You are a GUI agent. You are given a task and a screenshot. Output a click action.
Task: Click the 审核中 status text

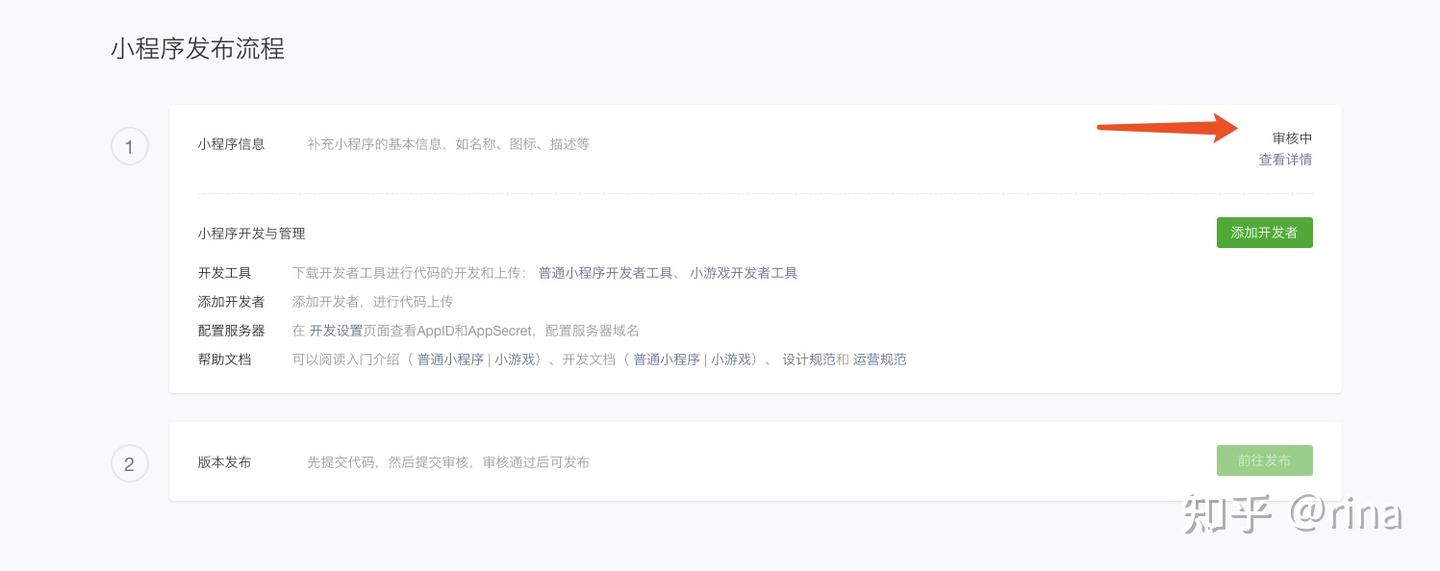1292,138
